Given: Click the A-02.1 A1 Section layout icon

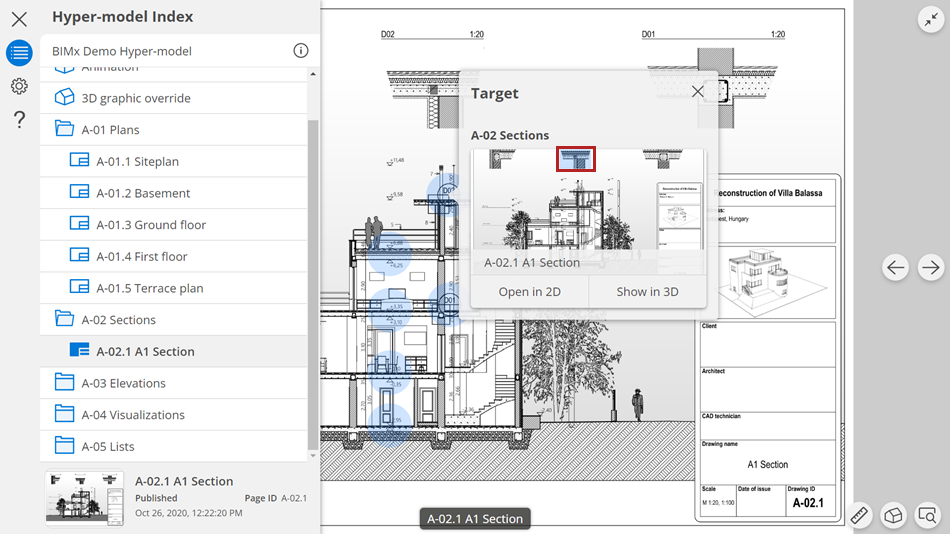Looking at the screenshot, I should (x=79, y=350).
